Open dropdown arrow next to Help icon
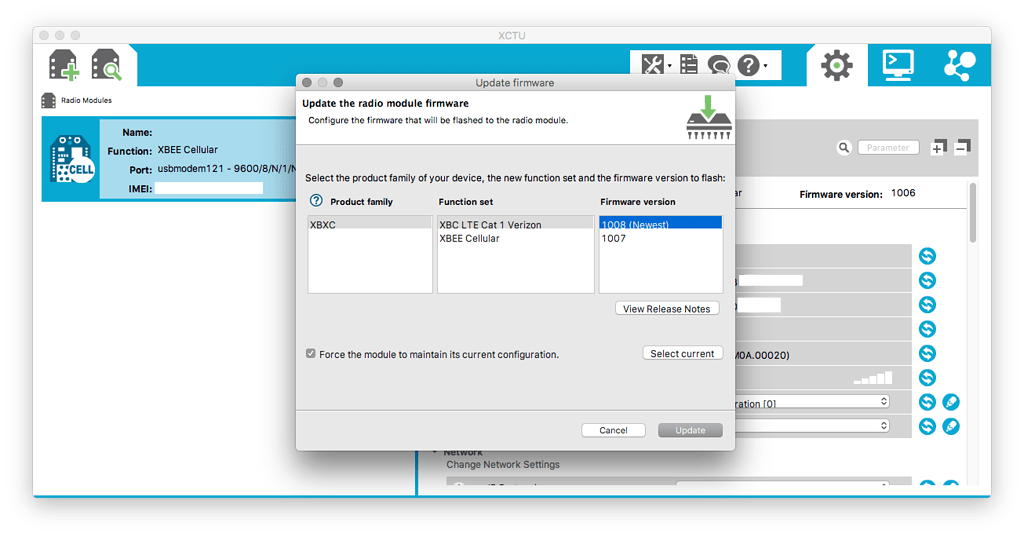The width and height of the screenshot is (1024, 536). [766, 65]
